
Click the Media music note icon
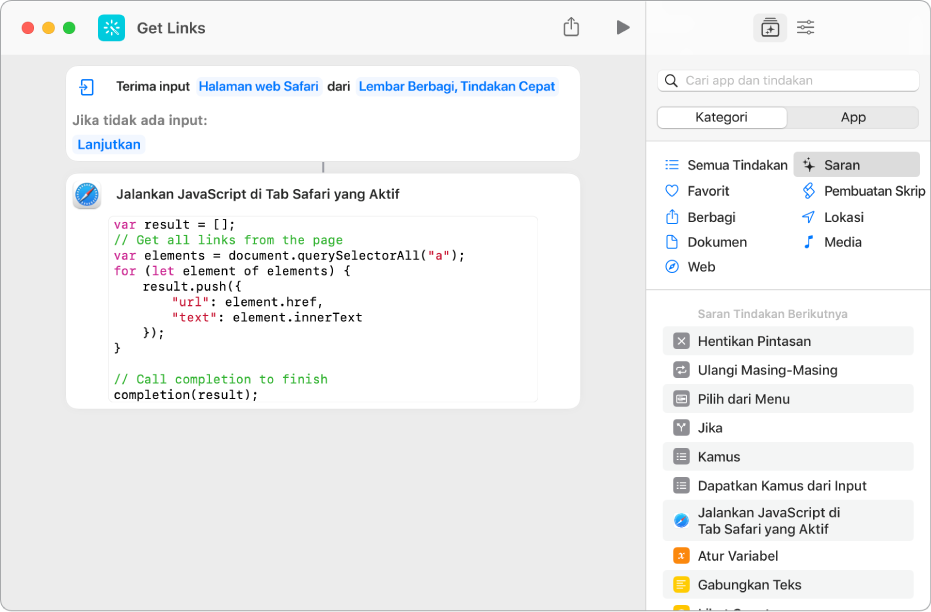coord(808,242)
